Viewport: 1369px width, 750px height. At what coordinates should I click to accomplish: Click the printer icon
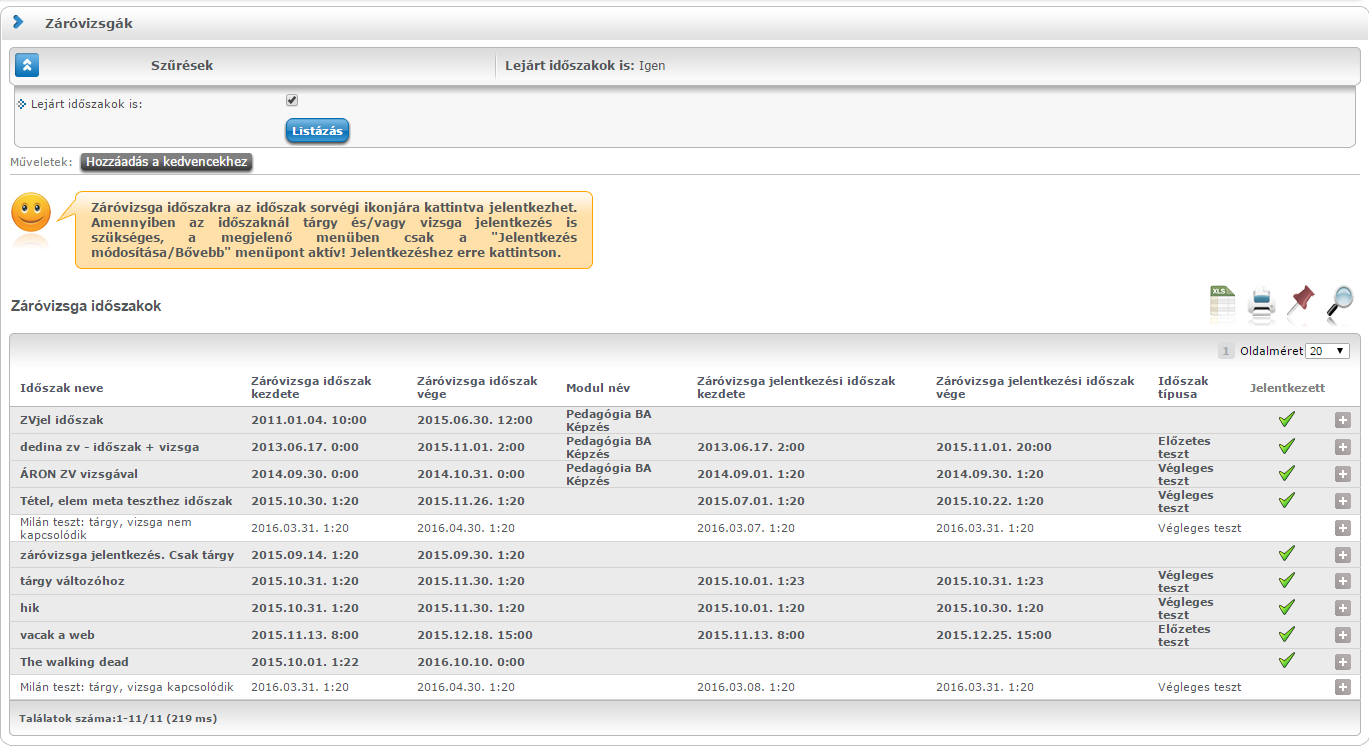pyautogui.click(x=1262, y=304)
